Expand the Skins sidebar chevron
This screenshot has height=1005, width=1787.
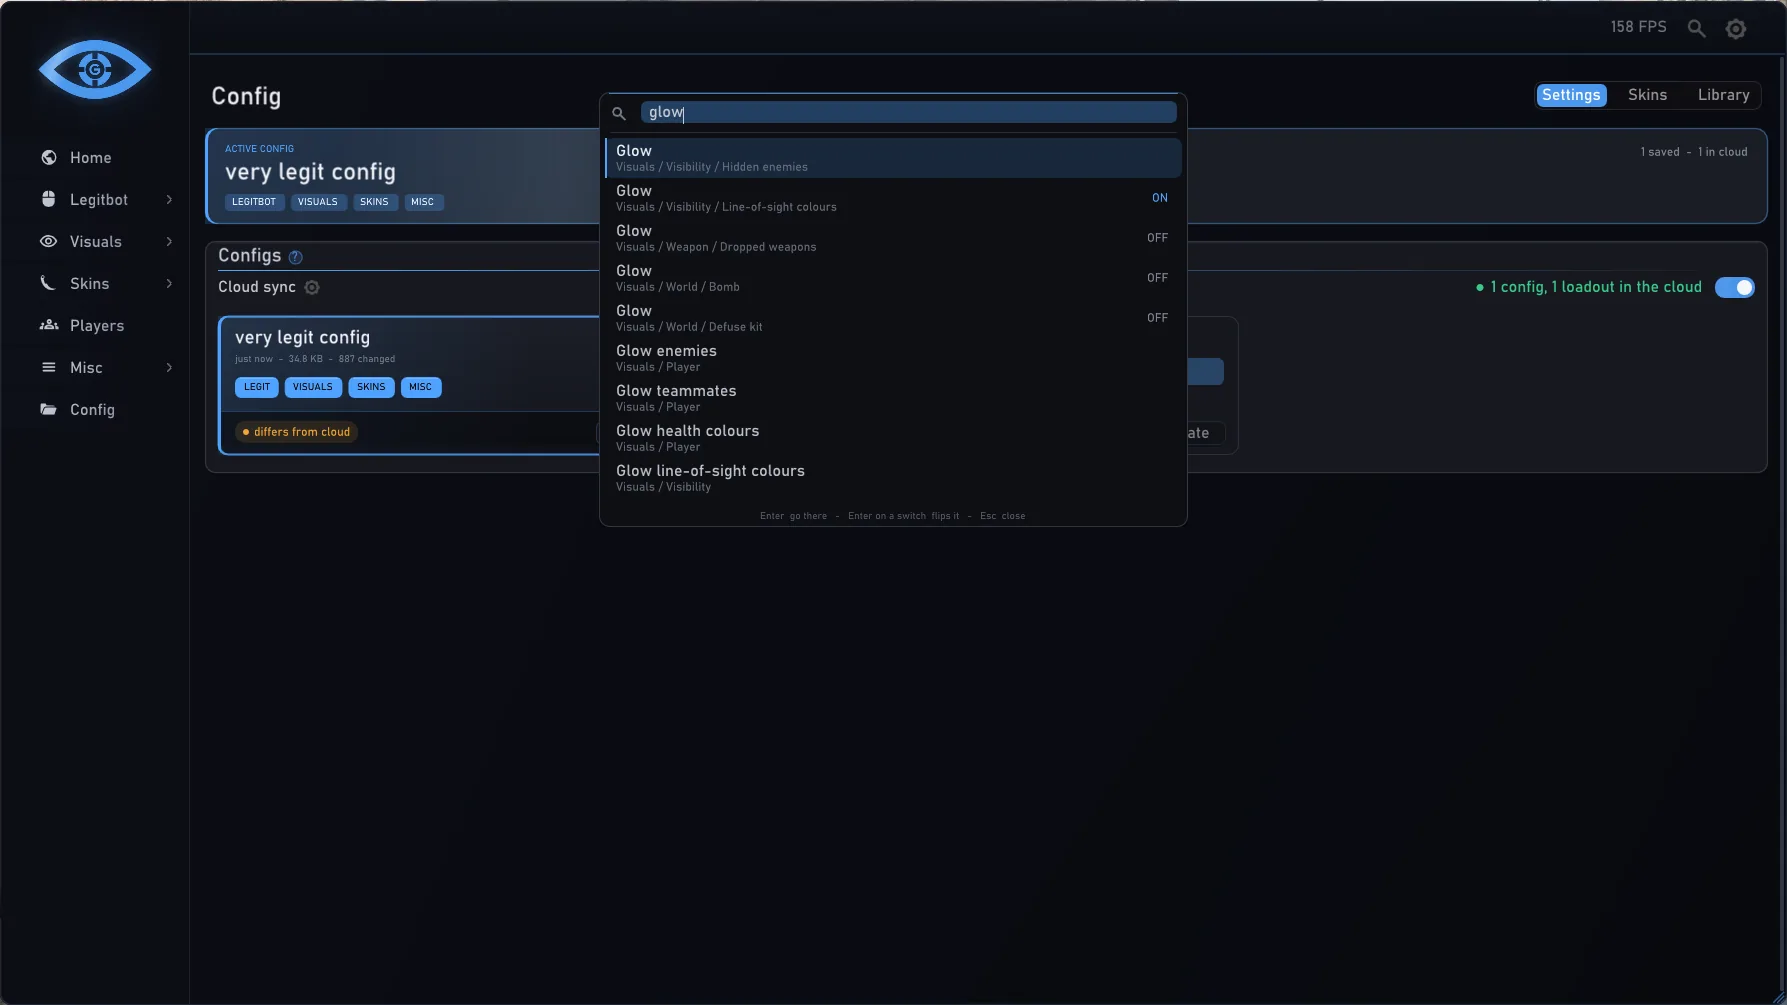[x=169, y=283]
